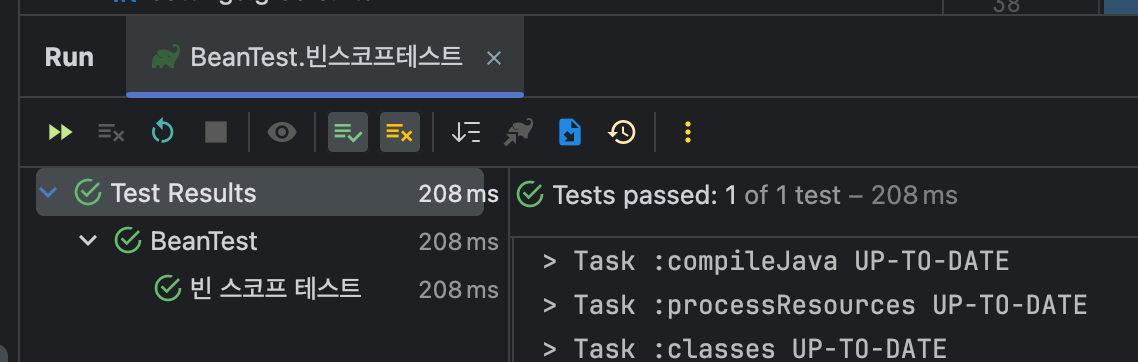Open test history clock icon
1138x362 pixels.
(622, 132)
